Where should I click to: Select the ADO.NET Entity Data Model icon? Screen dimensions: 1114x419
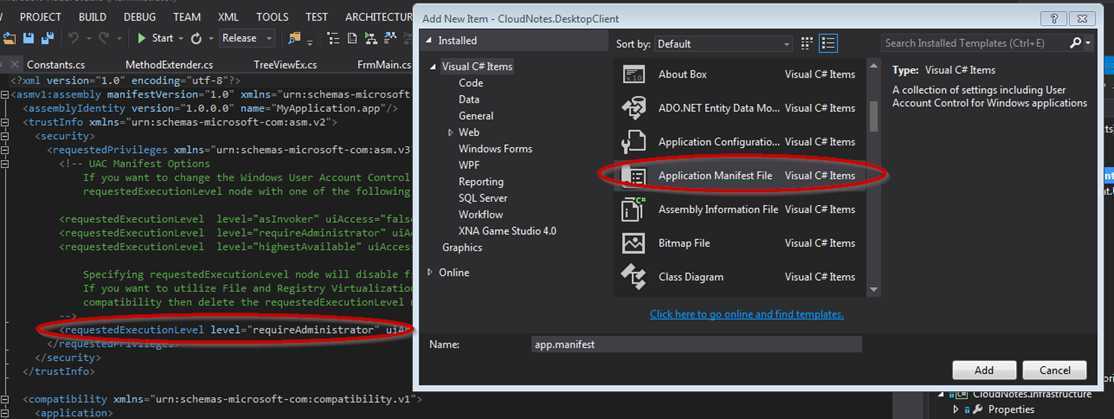tap(633, 108)
